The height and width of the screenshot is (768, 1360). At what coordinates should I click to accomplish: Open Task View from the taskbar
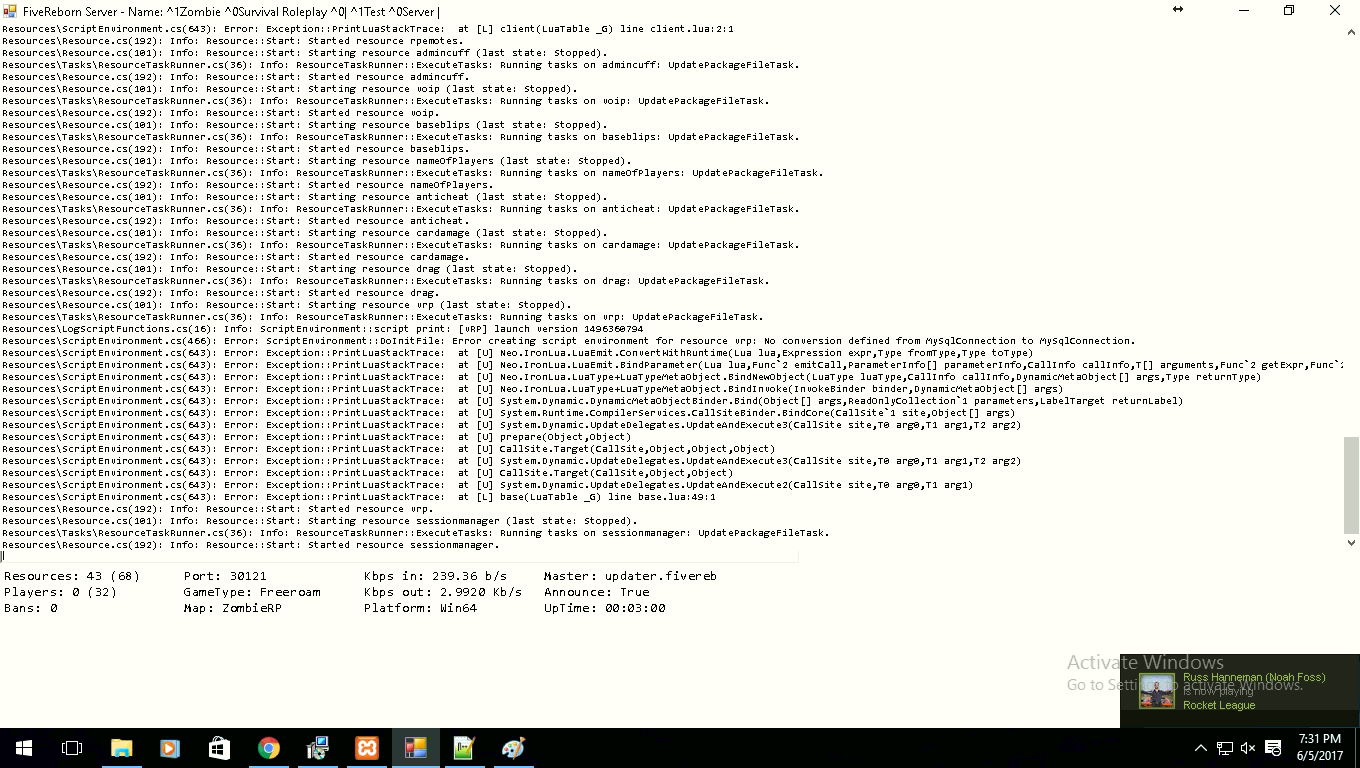point(71,748)
